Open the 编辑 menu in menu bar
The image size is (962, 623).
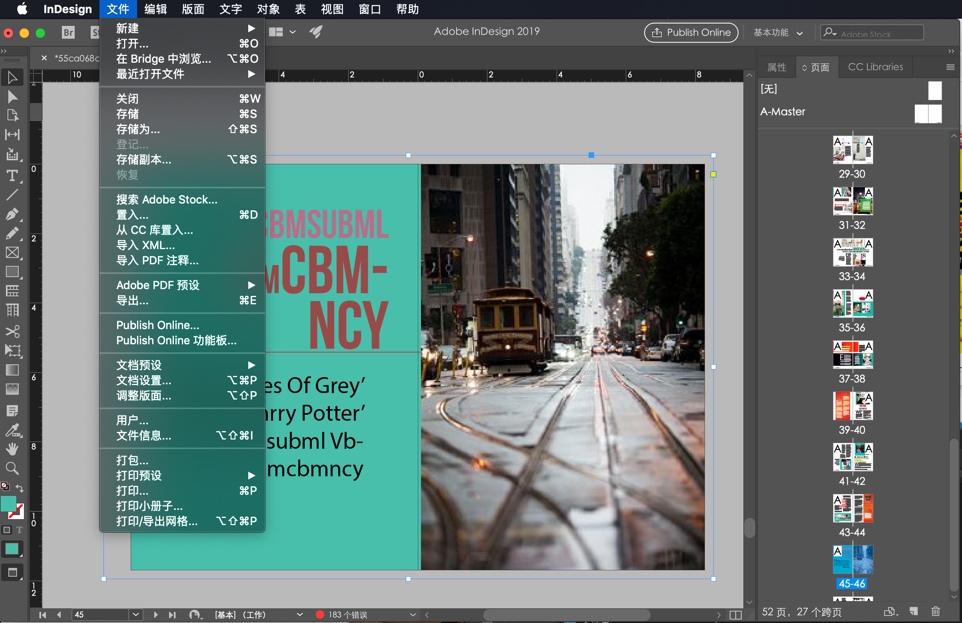[x=155, y=9]
